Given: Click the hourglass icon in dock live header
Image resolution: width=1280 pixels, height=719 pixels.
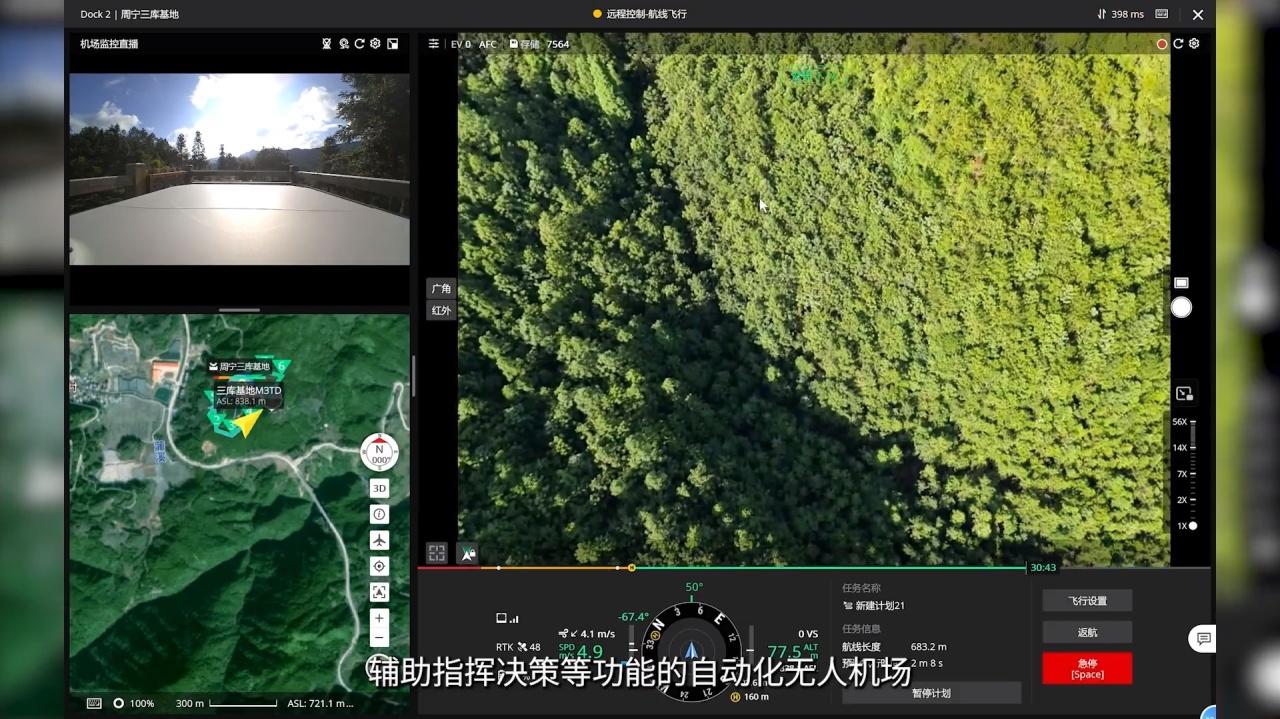Looking at the screenshot, I should click(x=327, y=44).
